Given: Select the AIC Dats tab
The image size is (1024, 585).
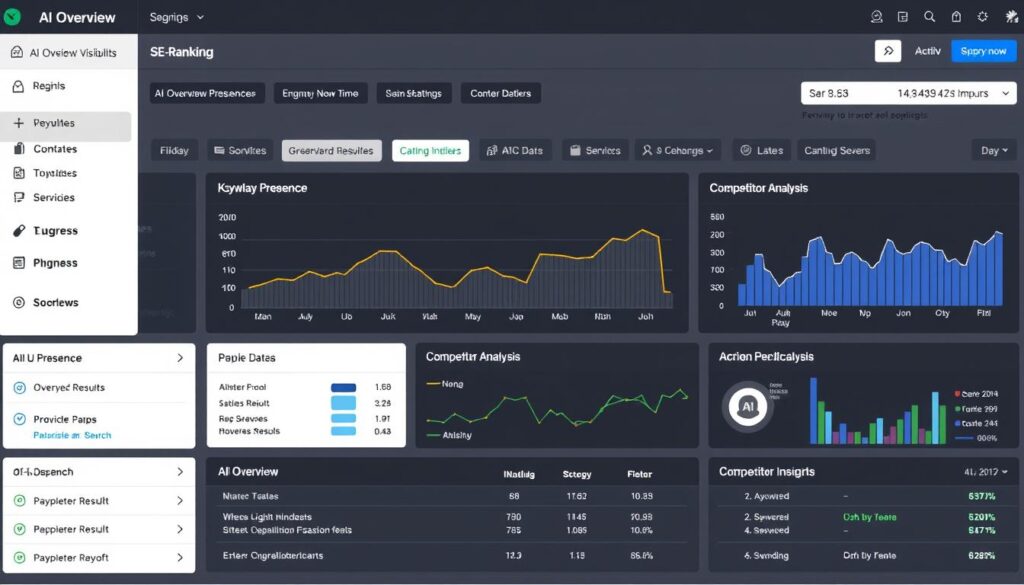Looking at the screenshot, I should pyautogui.click(x=515, y=150).
